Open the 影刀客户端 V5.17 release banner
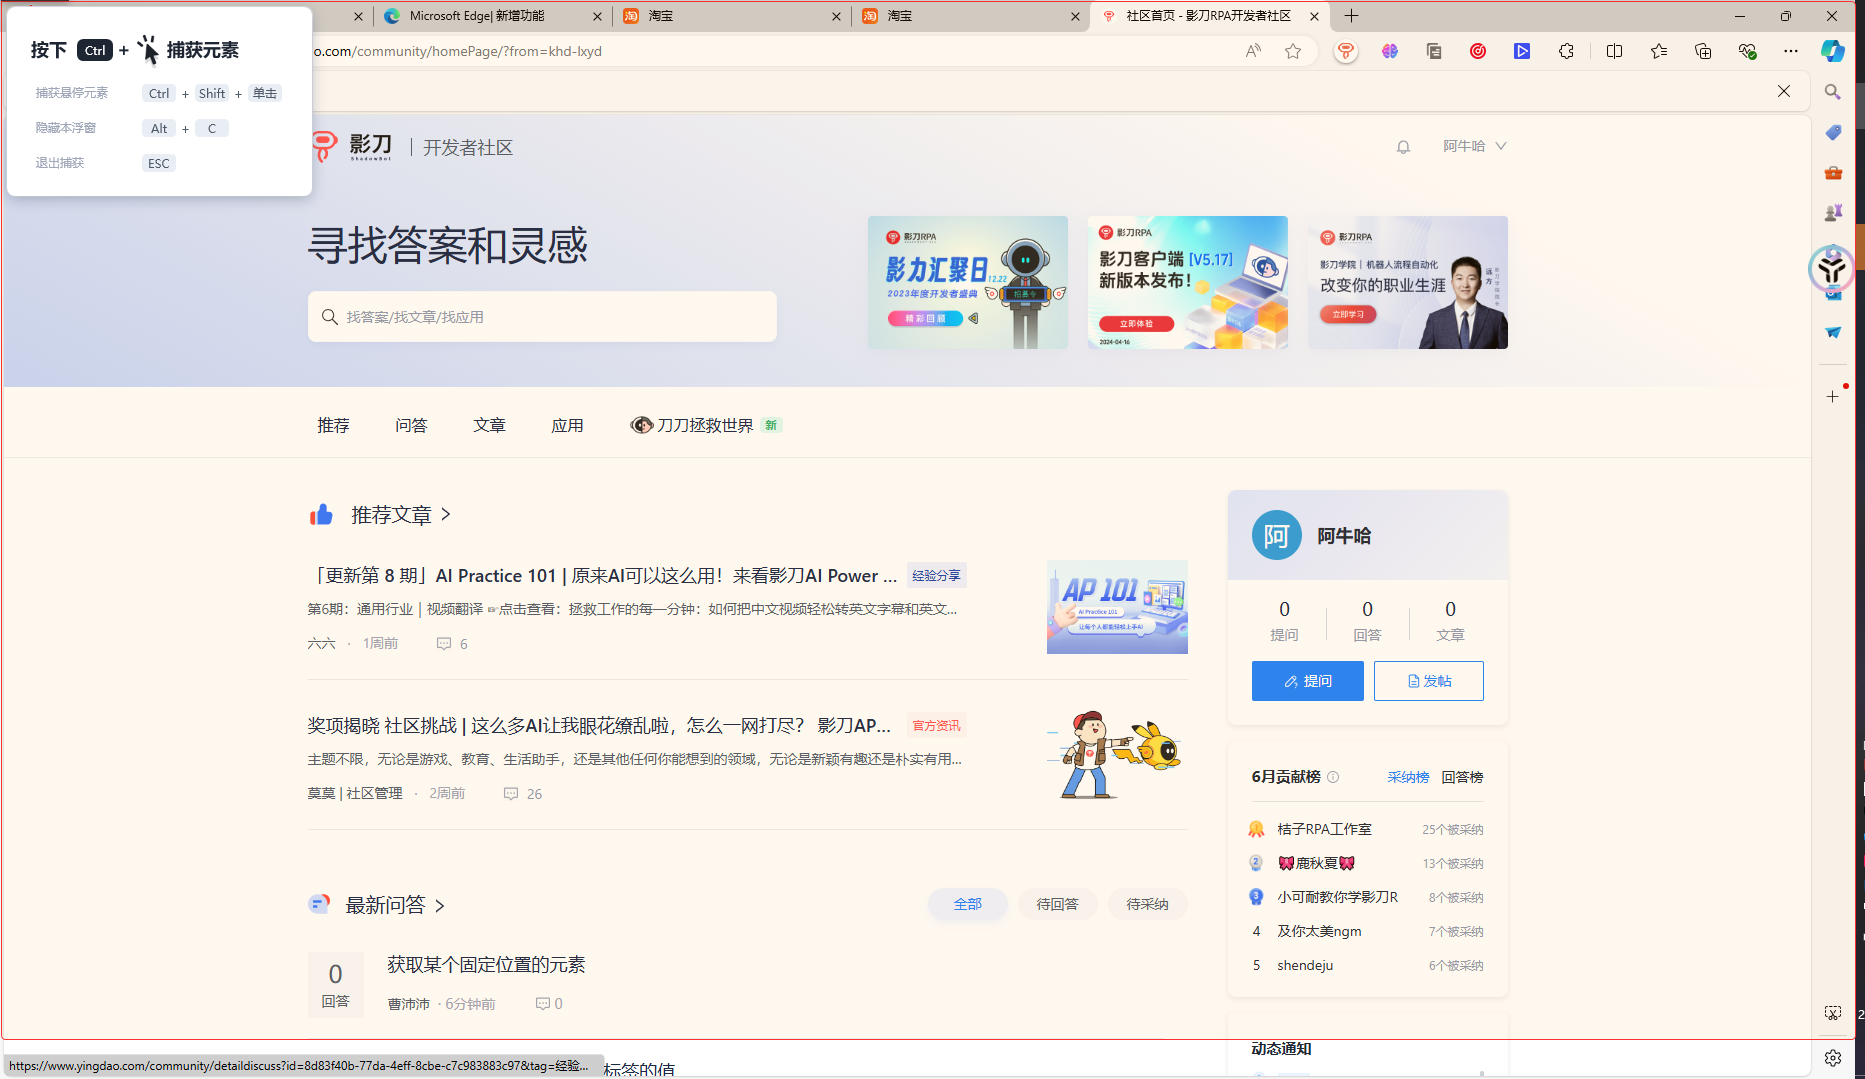1865x1079 pixels. pos(1187,282)
